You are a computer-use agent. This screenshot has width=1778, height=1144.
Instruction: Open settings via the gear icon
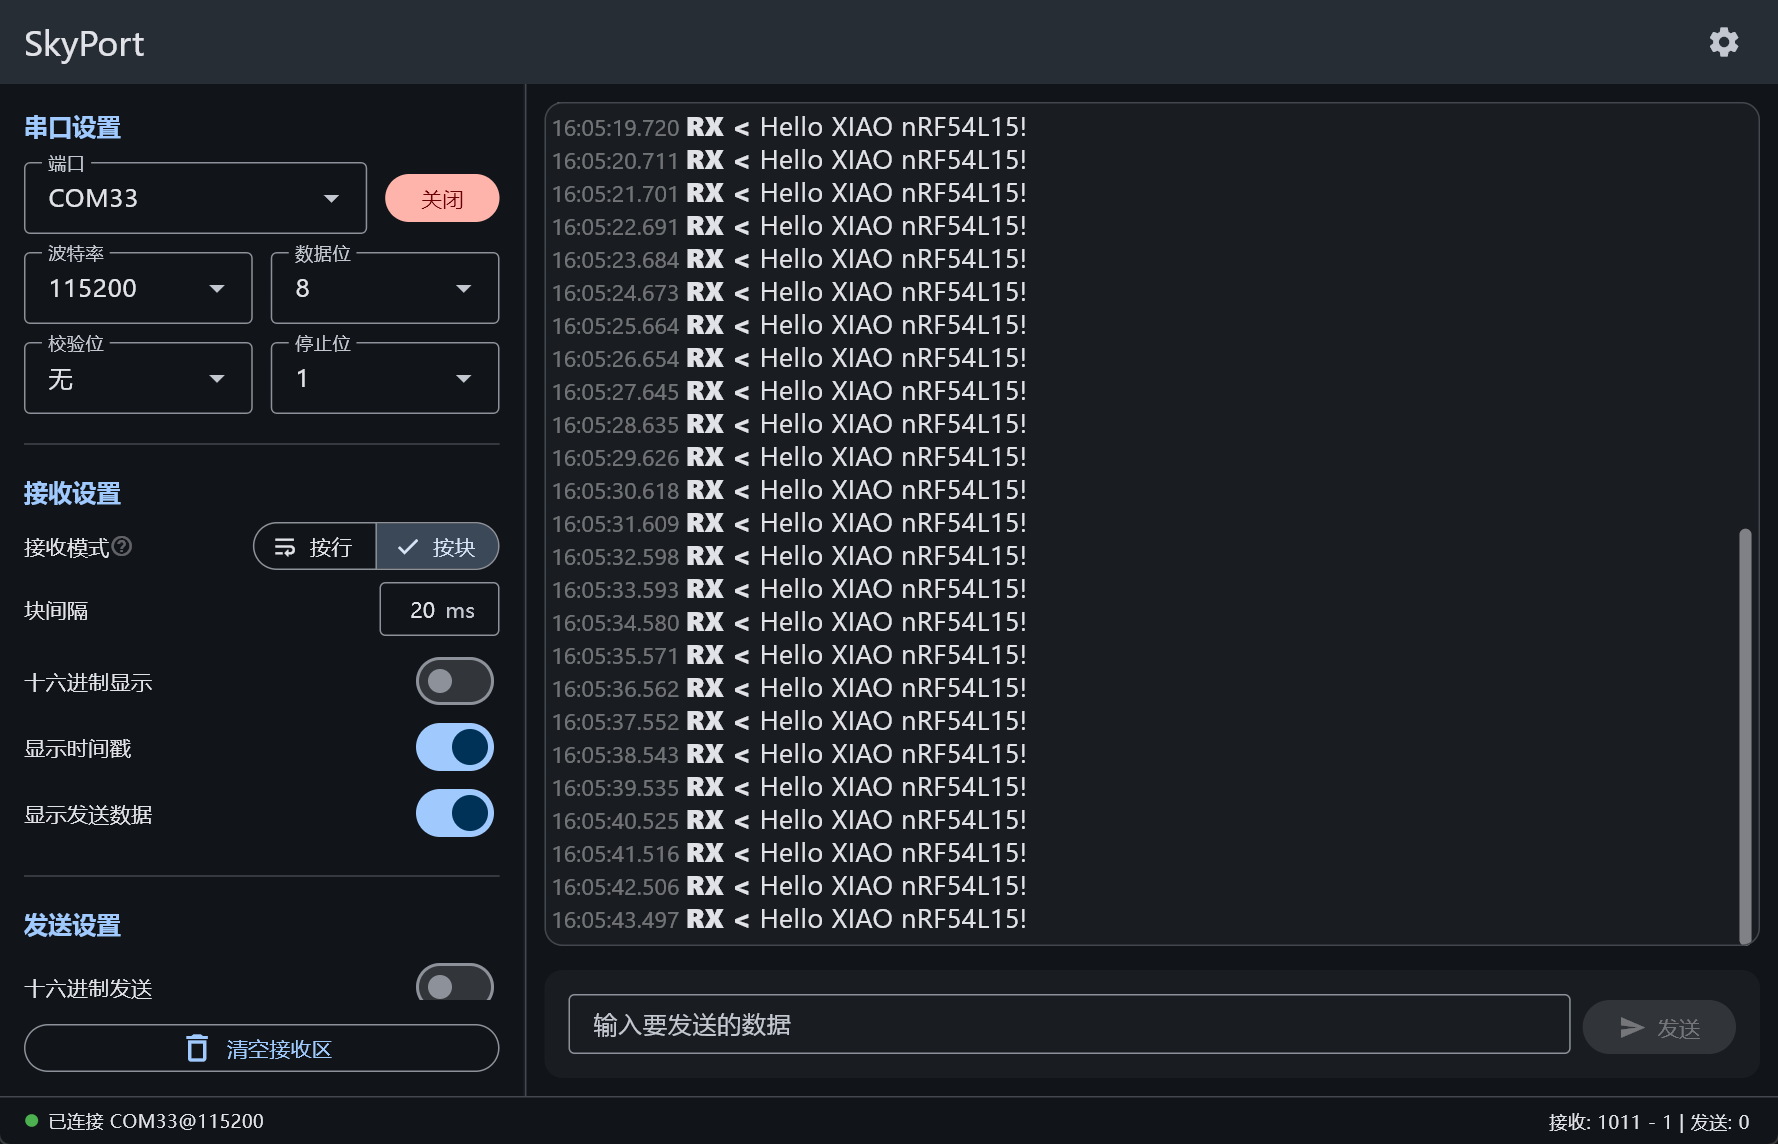tap(1723, 42)
